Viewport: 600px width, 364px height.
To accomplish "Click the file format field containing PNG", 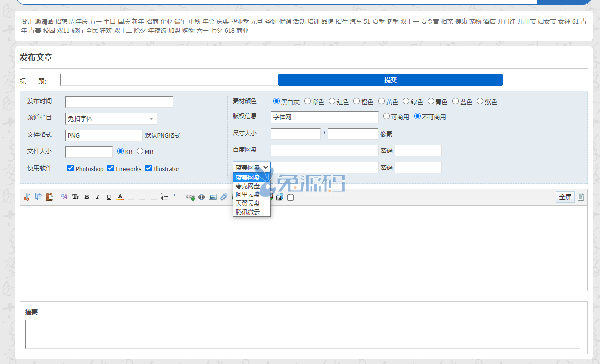I will coord(104,135).
